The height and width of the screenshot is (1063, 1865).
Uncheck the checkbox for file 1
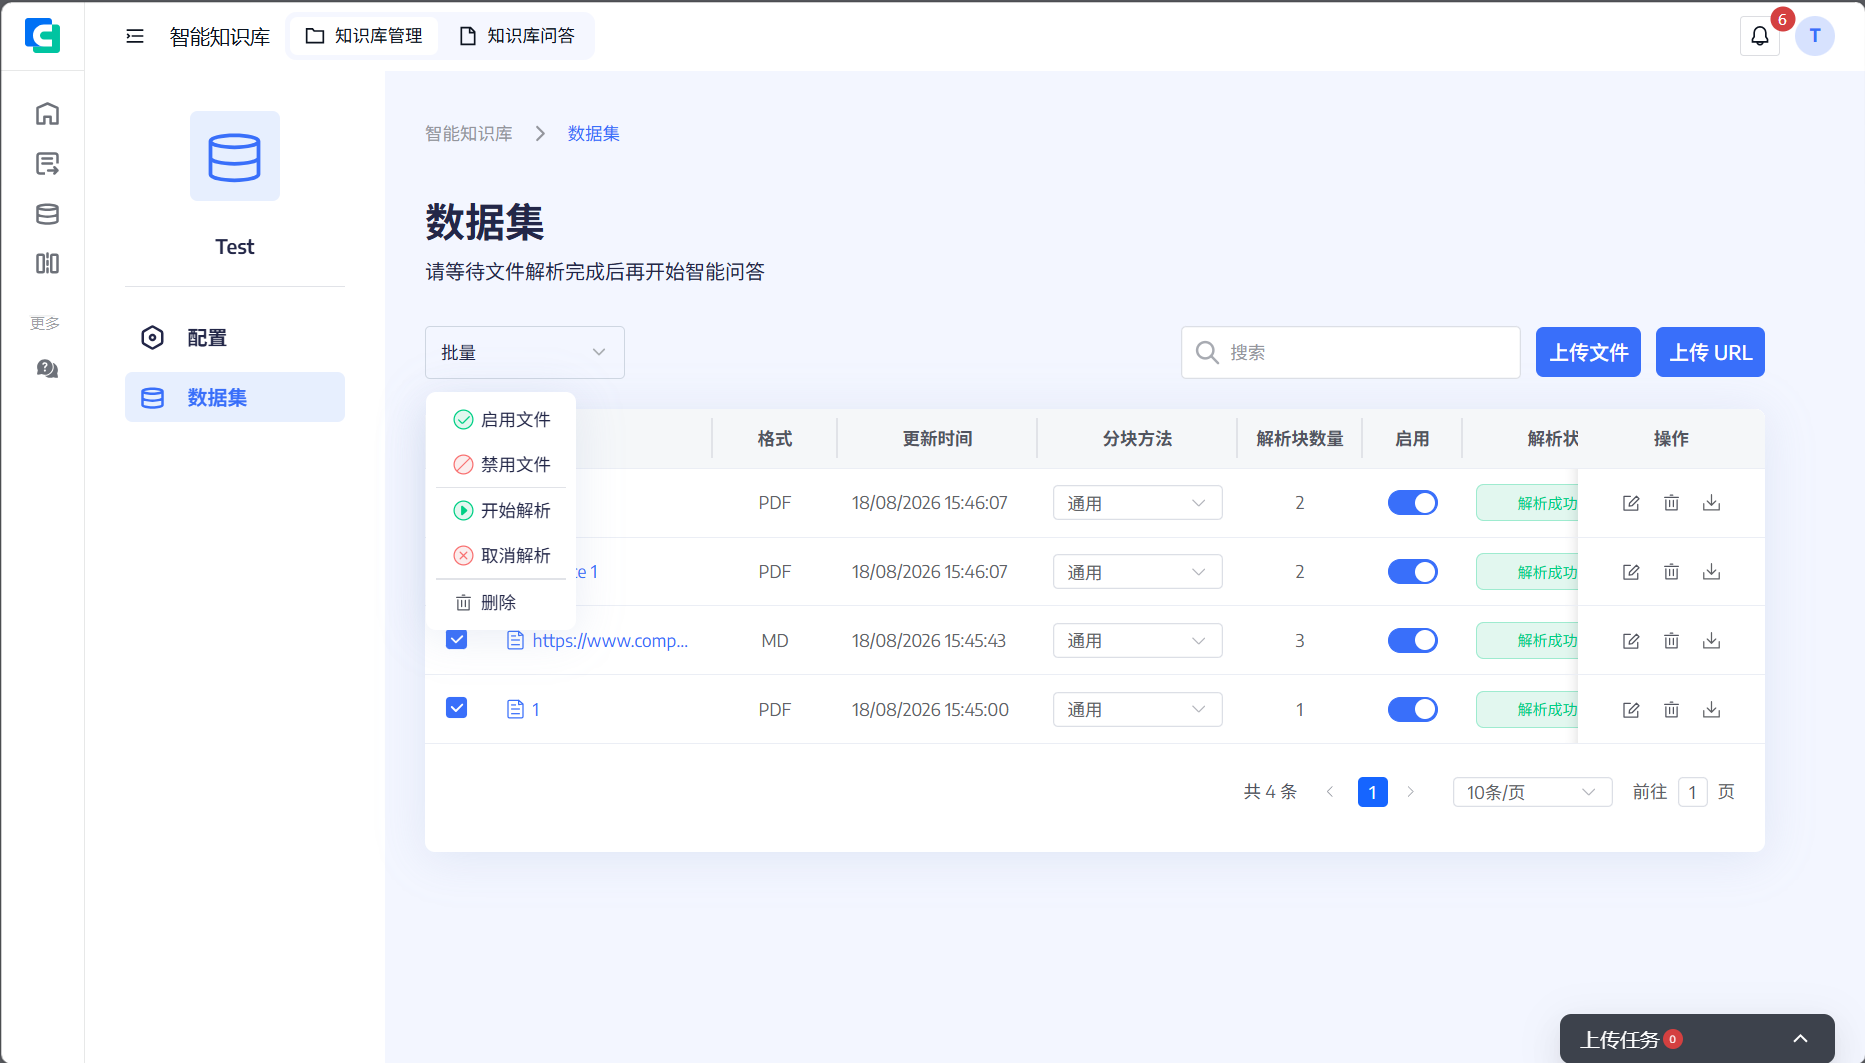point(456,708)
